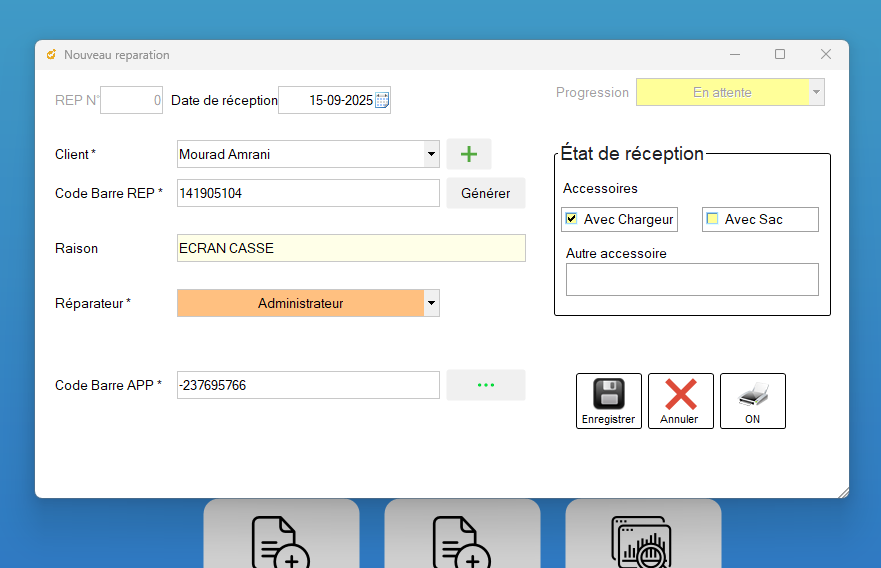Click the REP N° number field

point(131,100)
